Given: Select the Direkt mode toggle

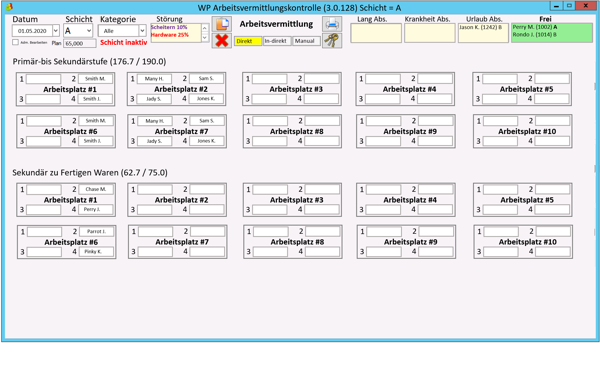Looking at the screenshot, I should [248, 41].
